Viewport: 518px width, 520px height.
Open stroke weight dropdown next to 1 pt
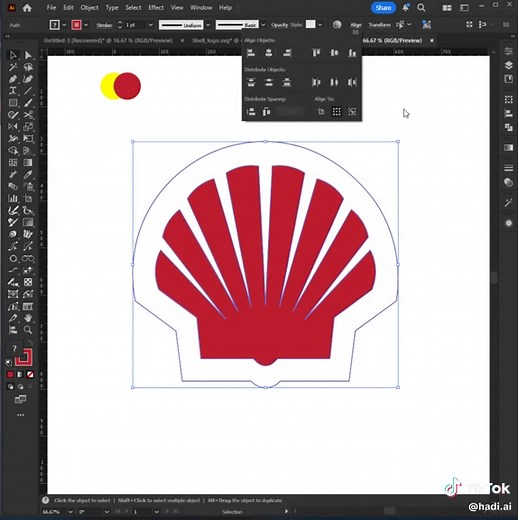151,25
